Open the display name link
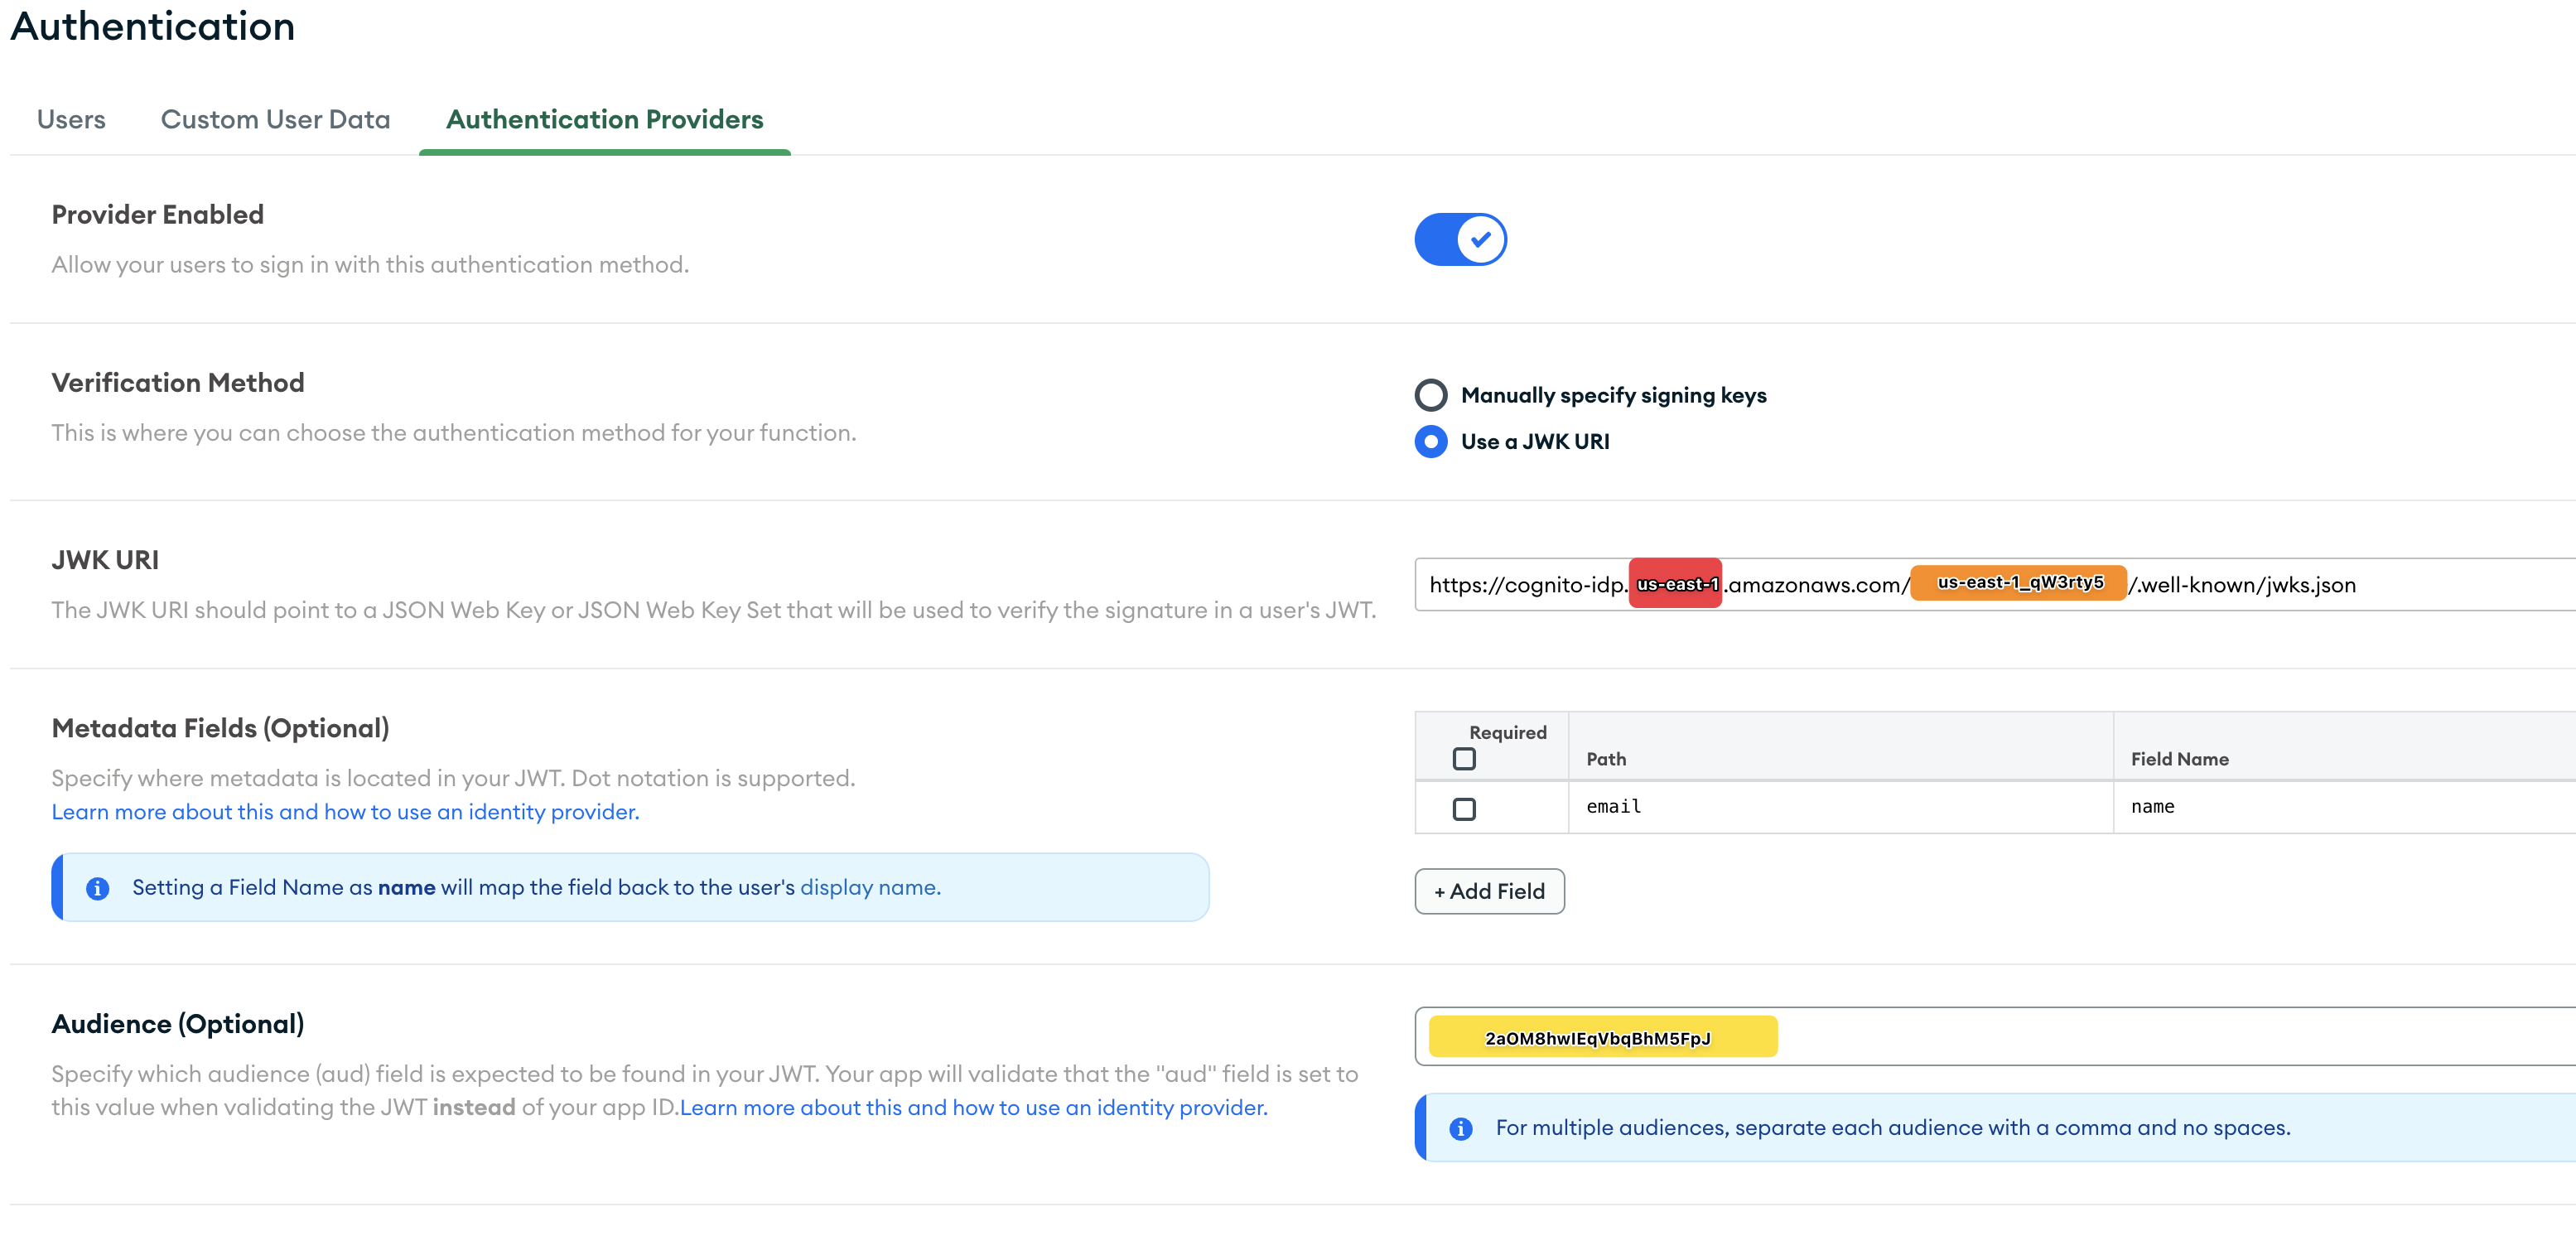Viewport: 2576px width, 1236px height. (x=869, y=888)
